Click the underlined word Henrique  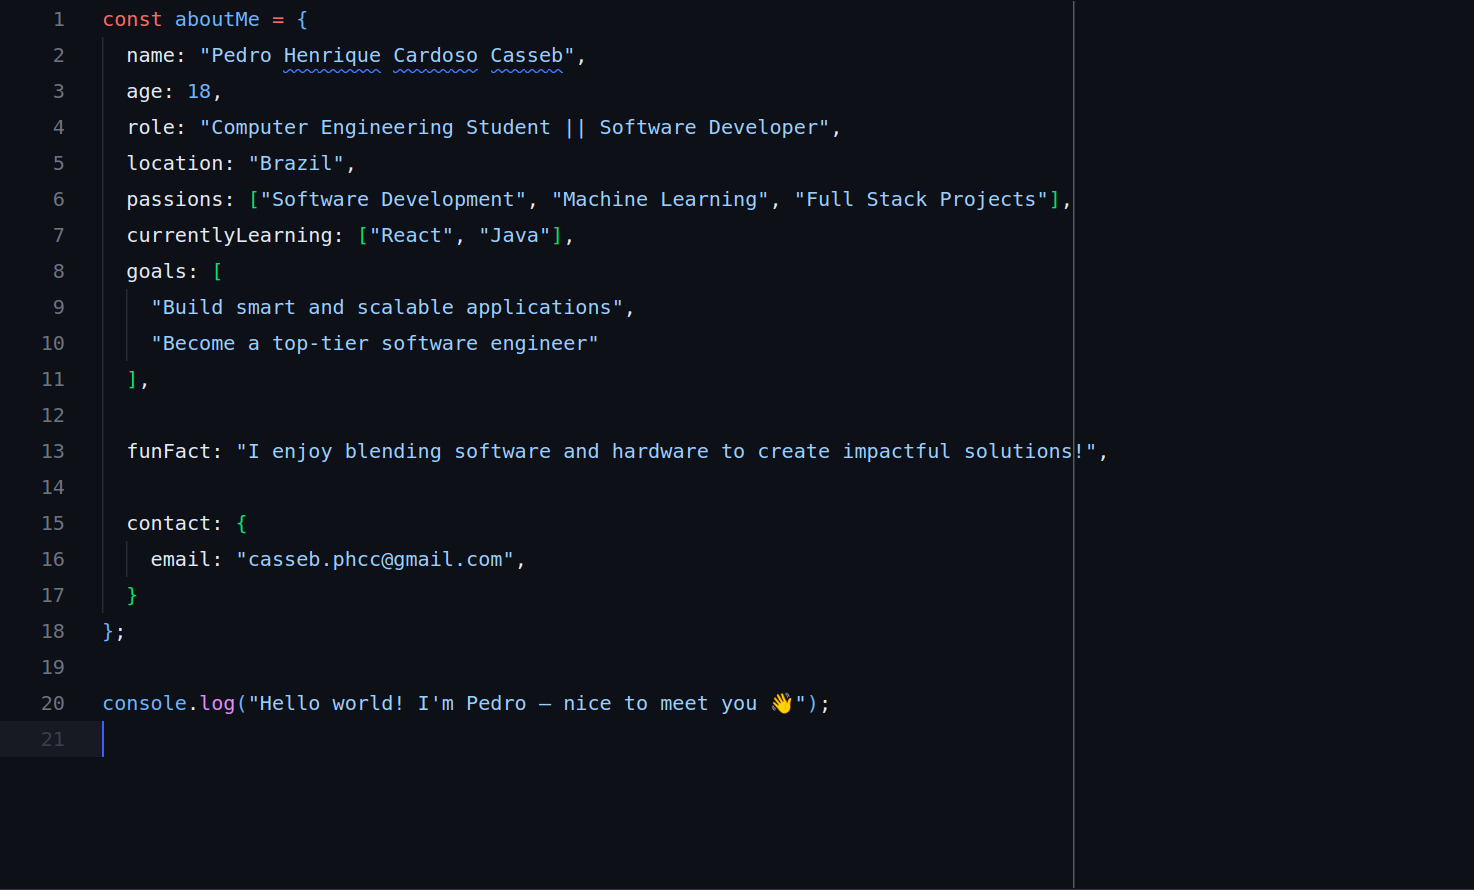pyautogui.click(x=332, y=55)
